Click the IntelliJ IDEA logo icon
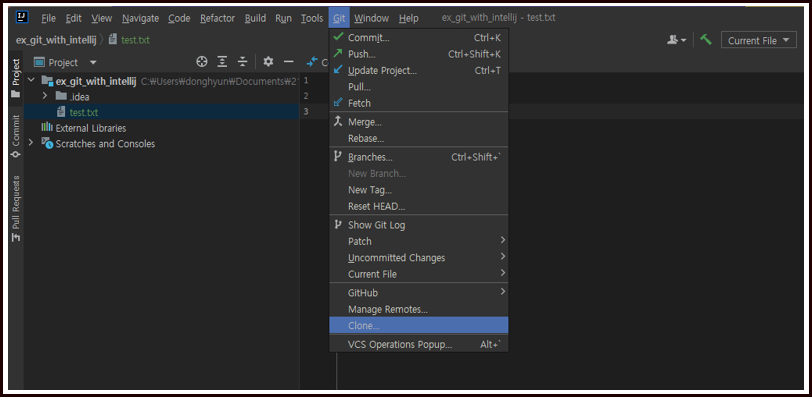This screenshot has width=812, height=397. point(22,18)
